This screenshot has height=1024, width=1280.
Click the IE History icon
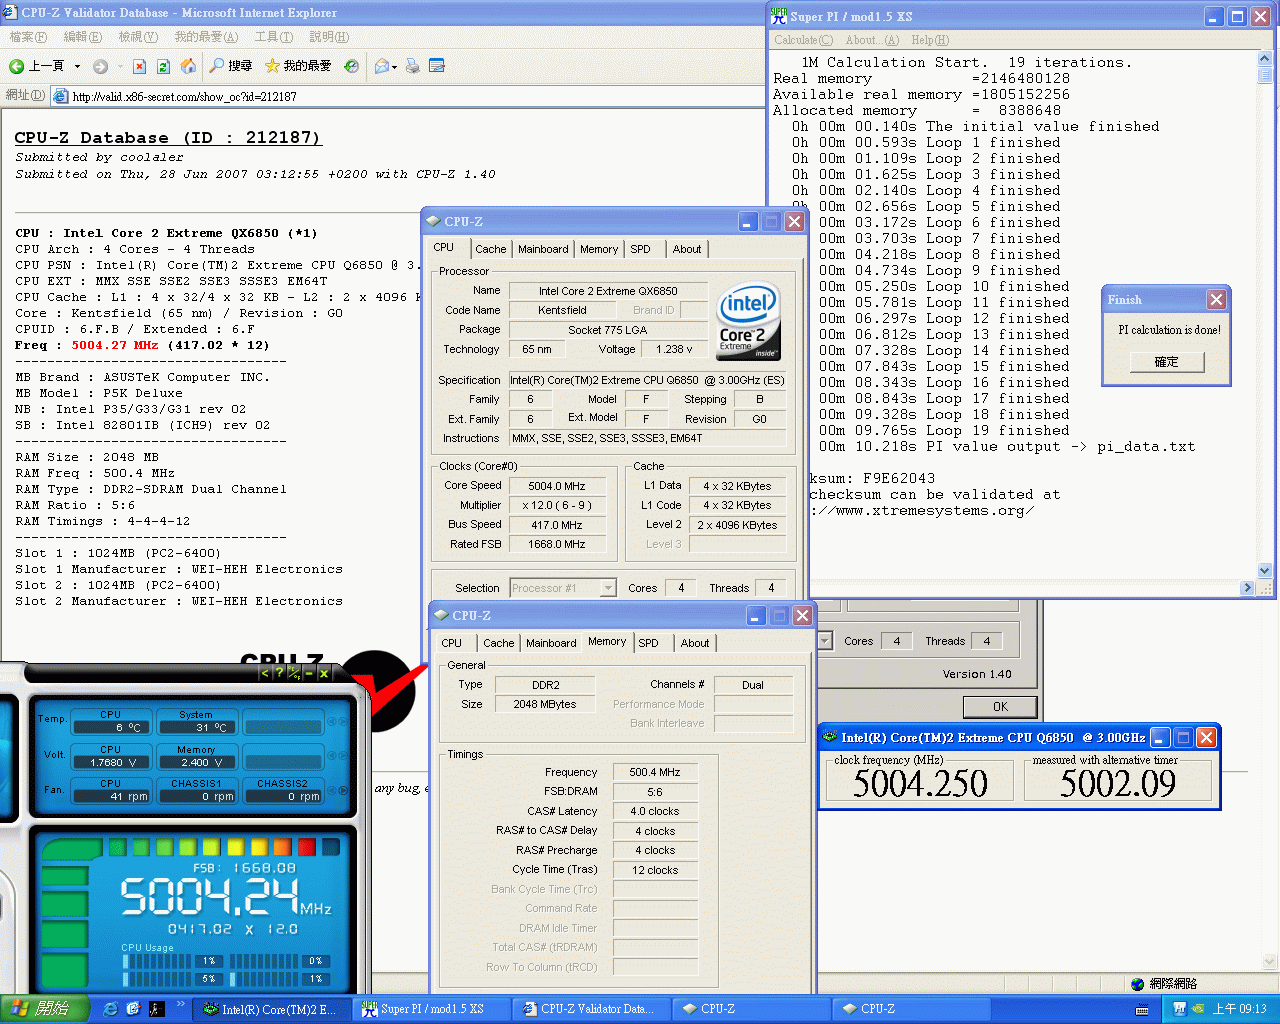coord(351,66)
